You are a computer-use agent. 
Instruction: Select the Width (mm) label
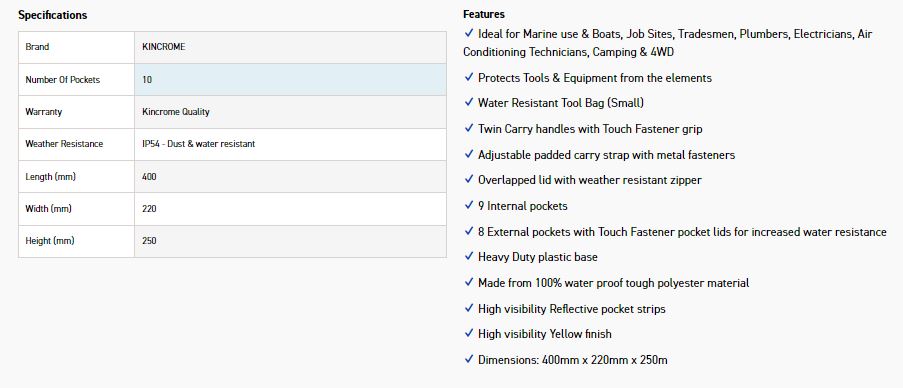coord(48,209)
